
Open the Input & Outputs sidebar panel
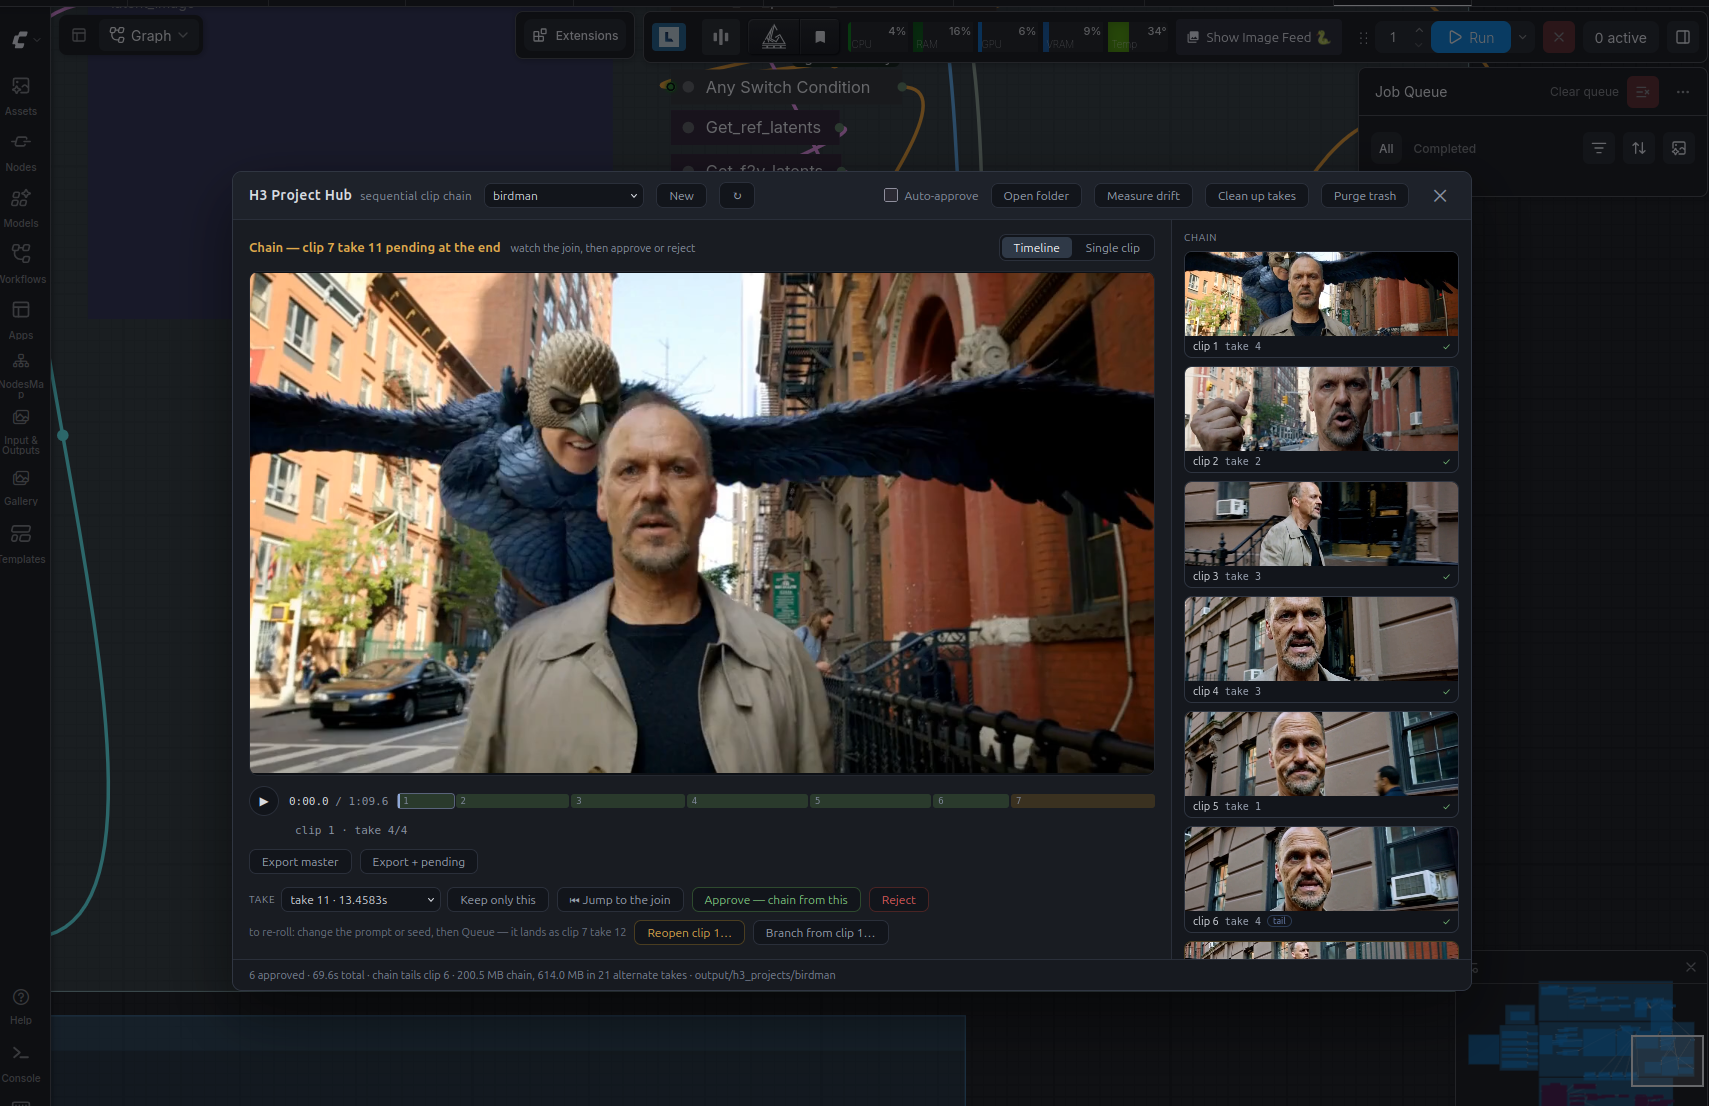pos(21,431)
